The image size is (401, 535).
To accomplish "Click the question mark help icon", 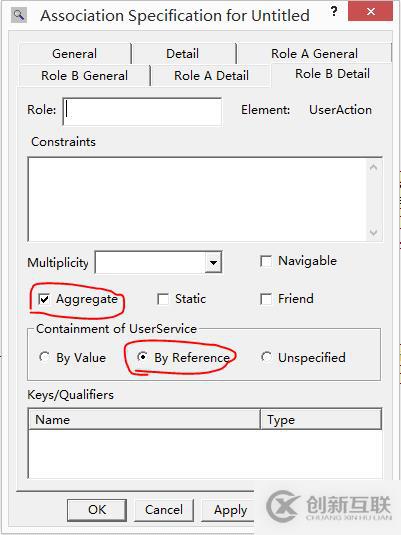I will coord(334,12).
